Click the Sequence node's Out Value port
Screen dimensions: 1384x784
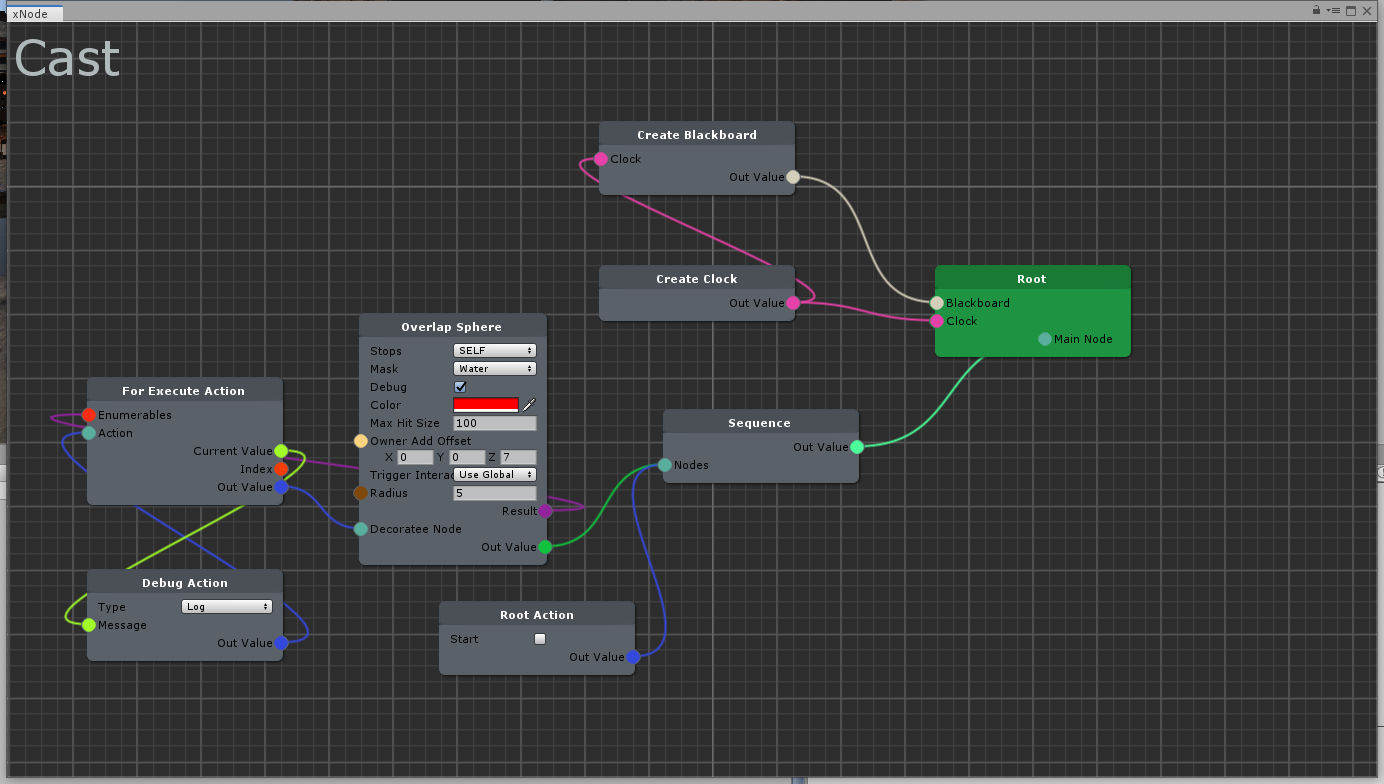pos(857,447)
